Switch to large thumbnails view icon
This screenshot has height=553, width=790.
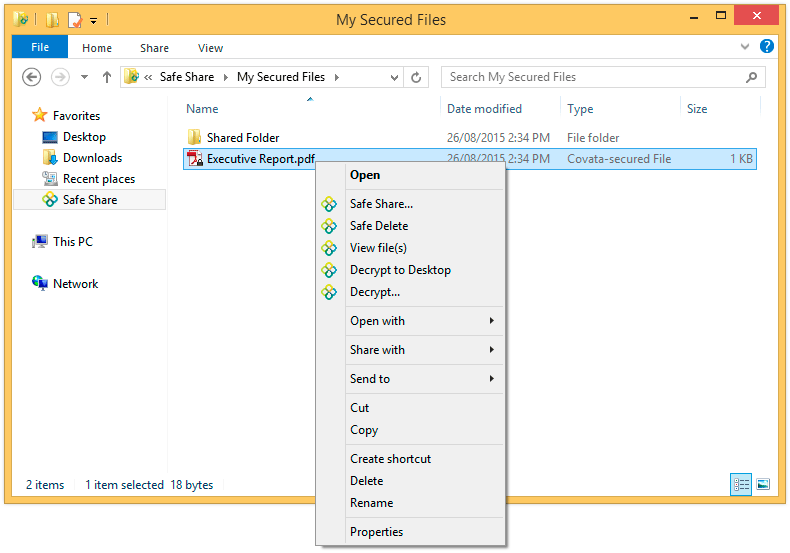(x=763, y=485)
